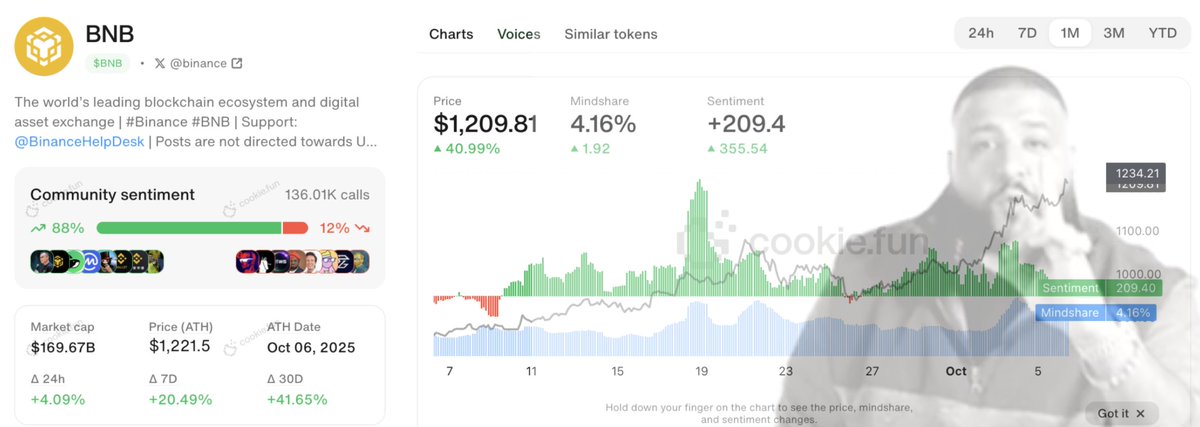
Task: Open the bearish avatar with a Z logo
Action: (x=344, y=262)
